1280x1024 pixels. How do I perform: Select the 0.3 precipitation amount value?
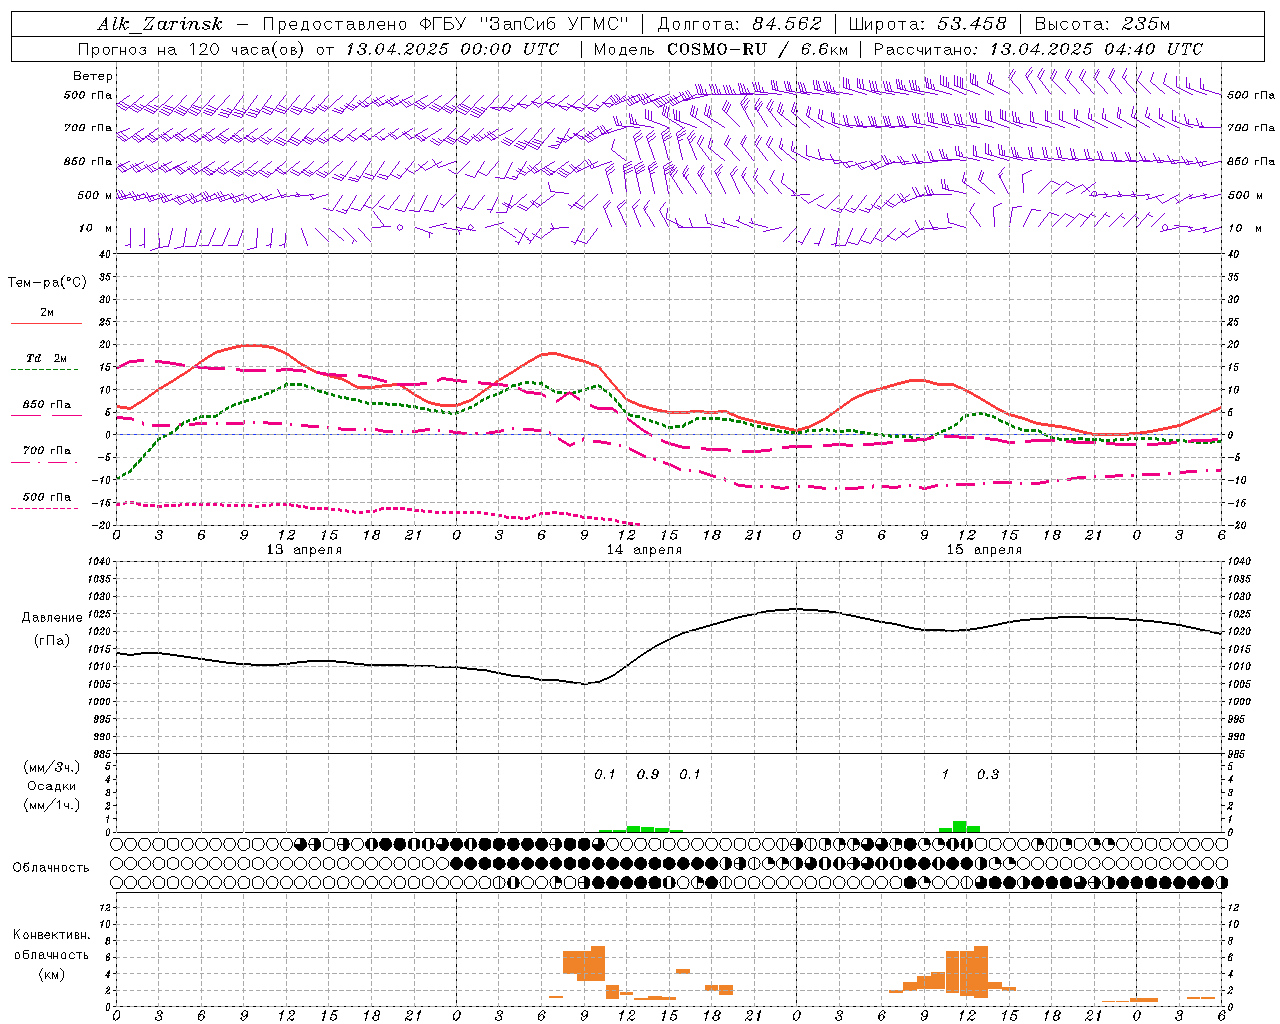point(988,775)
